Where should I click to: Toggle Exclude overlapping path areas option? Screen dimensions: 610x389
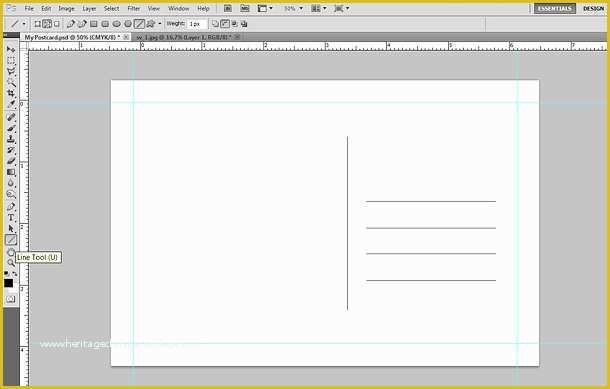tap(244, 24)
